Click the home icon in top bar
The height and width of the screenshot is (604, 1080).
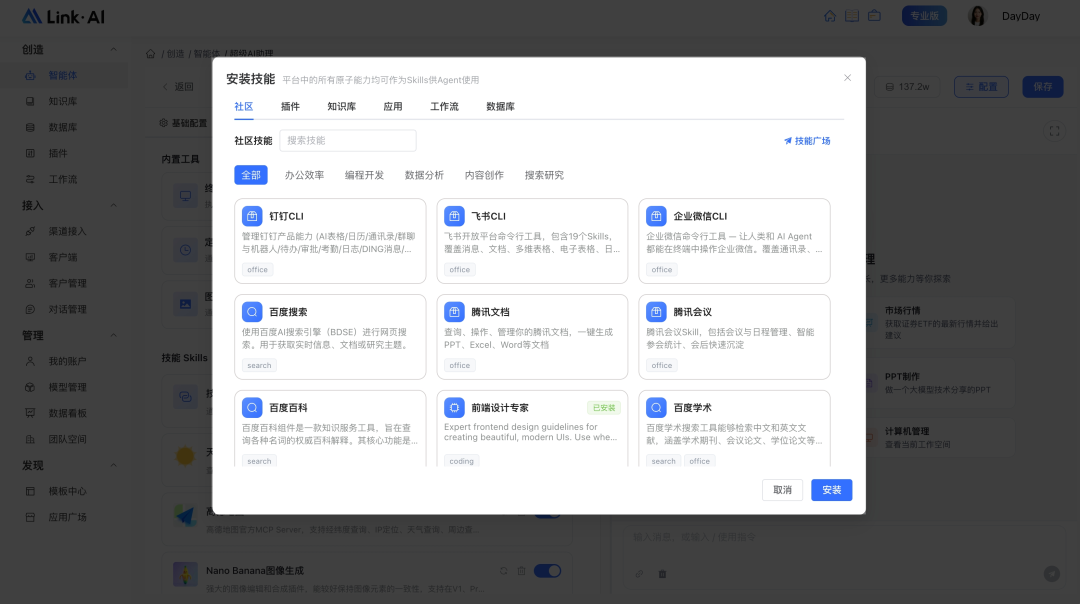[830, 16]
